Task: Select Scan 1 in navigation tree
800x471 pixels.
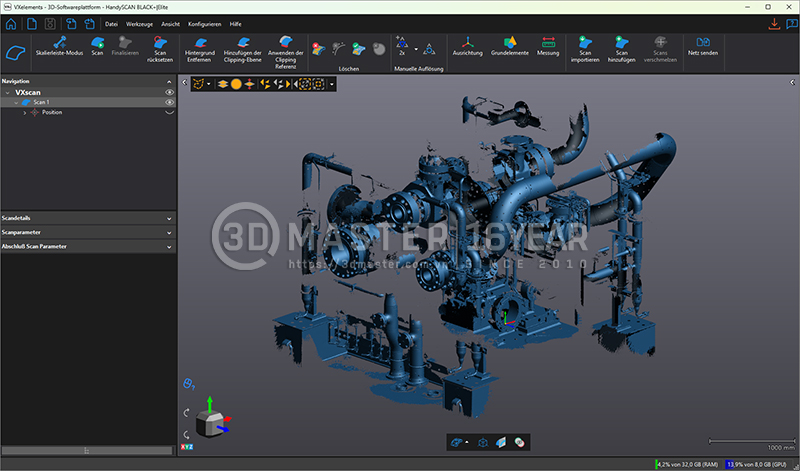Action: 88,102
